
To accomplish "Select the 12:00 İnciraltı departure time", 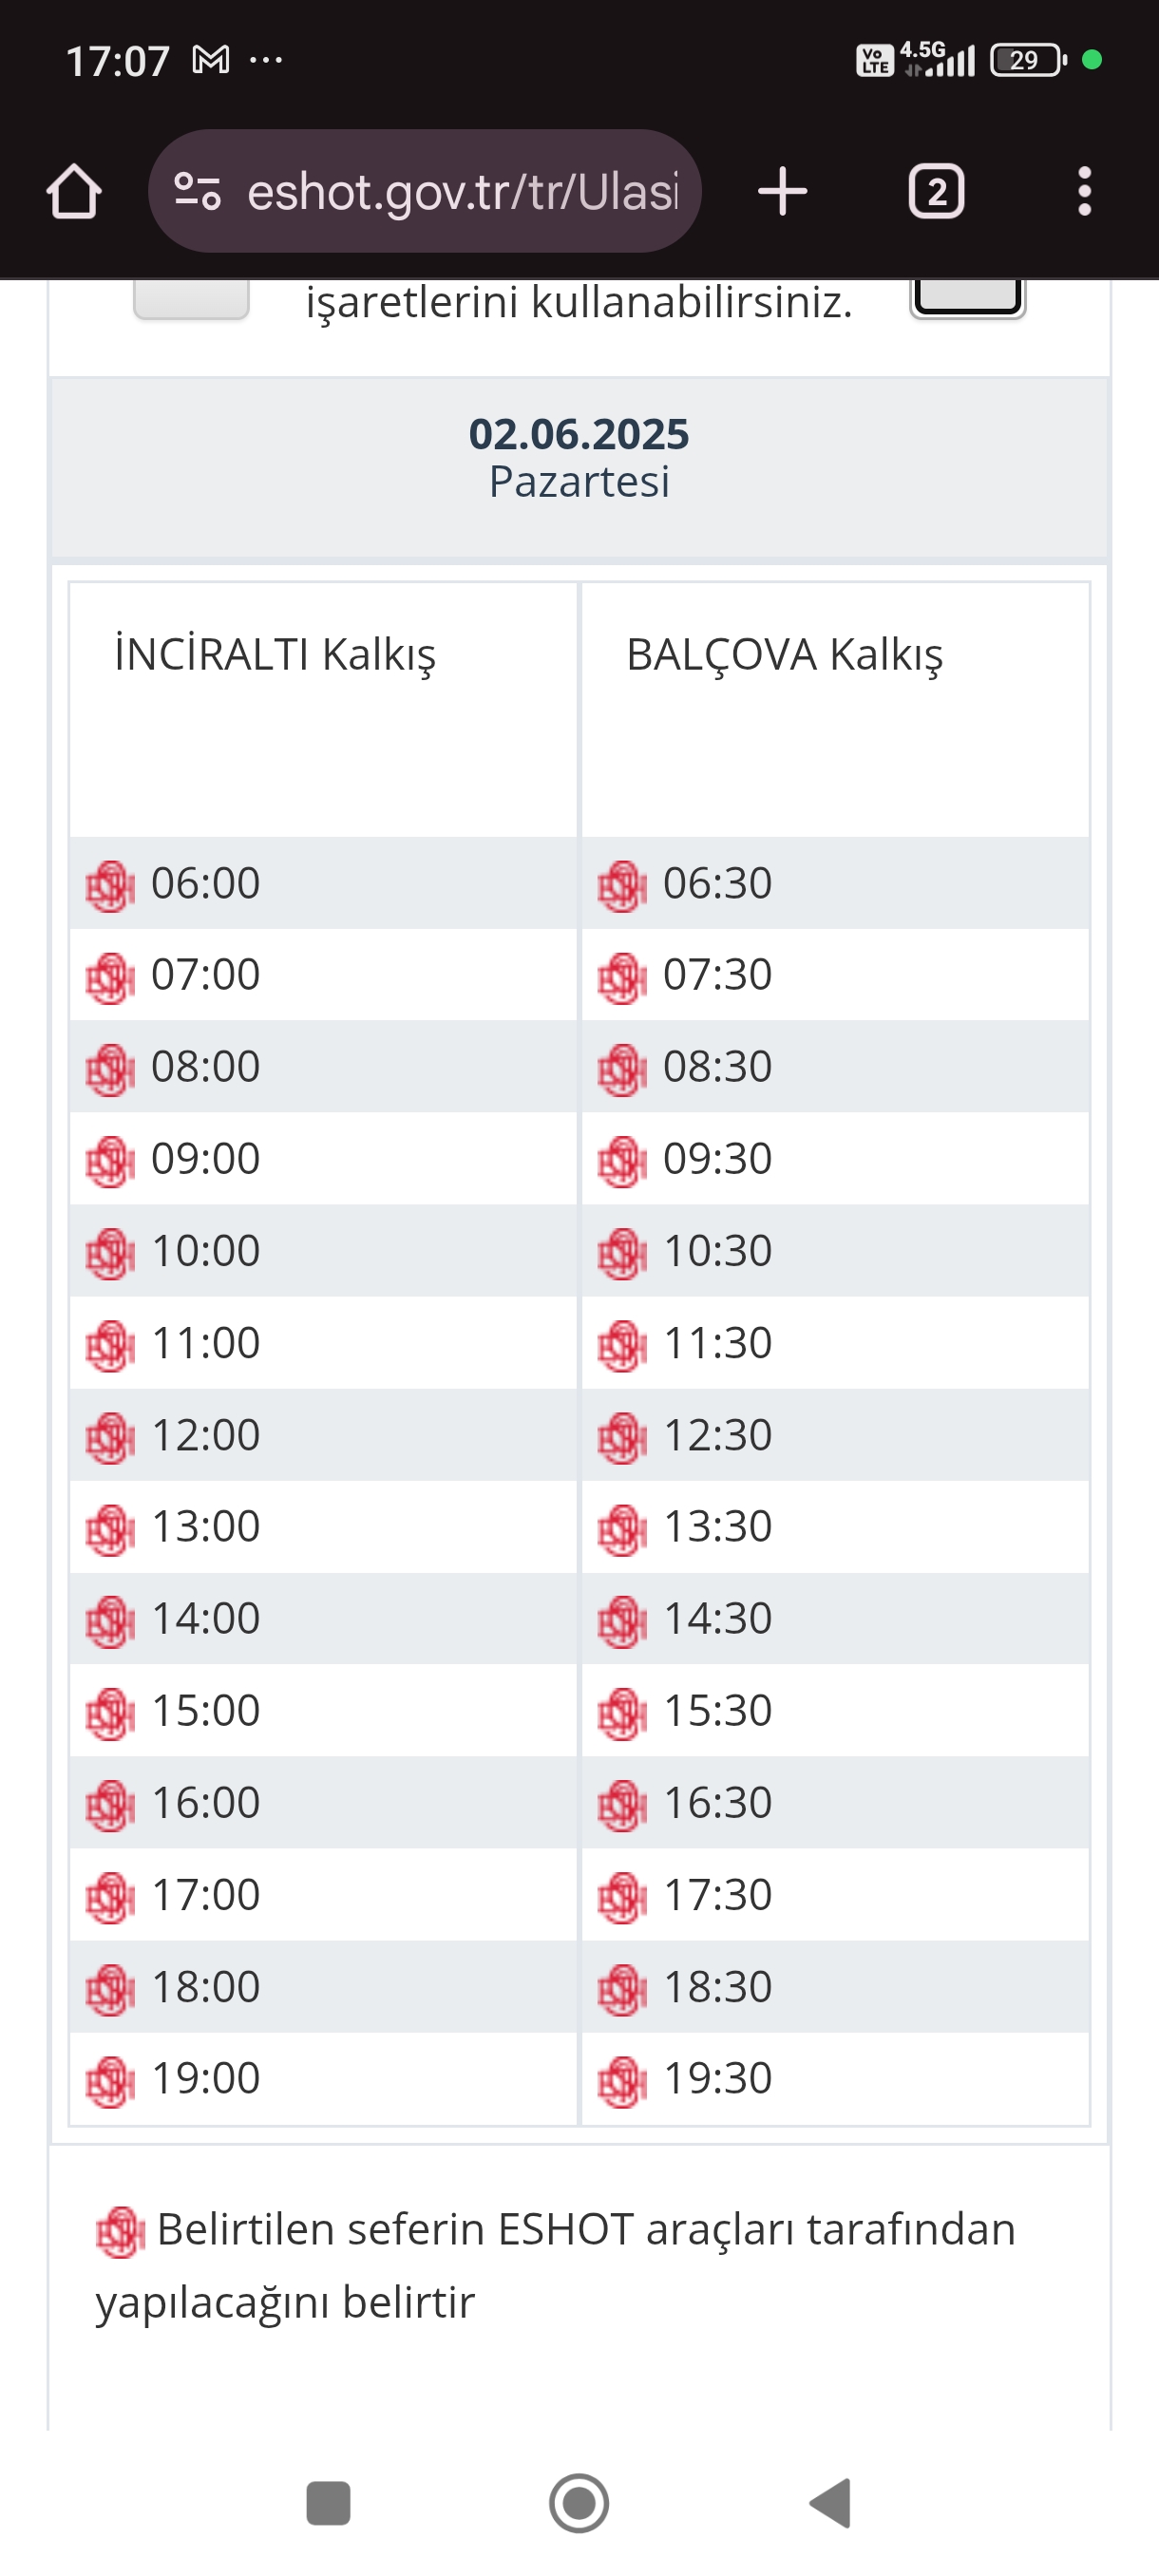I will click(205, 1435).
